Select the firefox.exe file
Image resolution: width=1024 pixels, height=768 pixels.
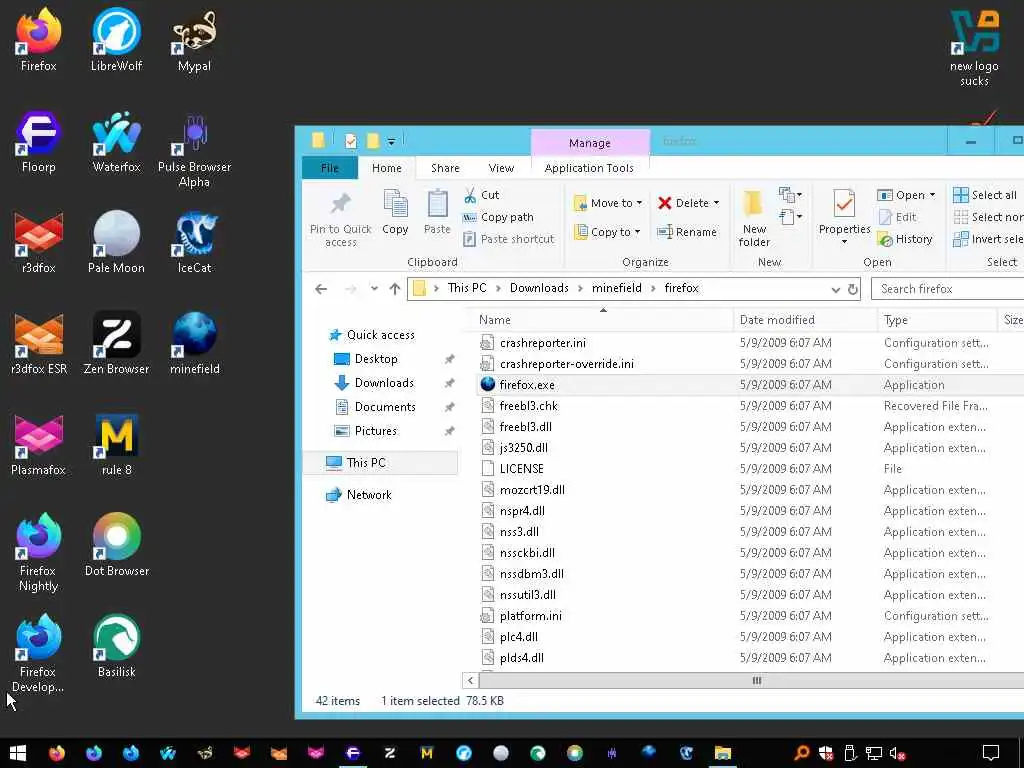point(526,385)
